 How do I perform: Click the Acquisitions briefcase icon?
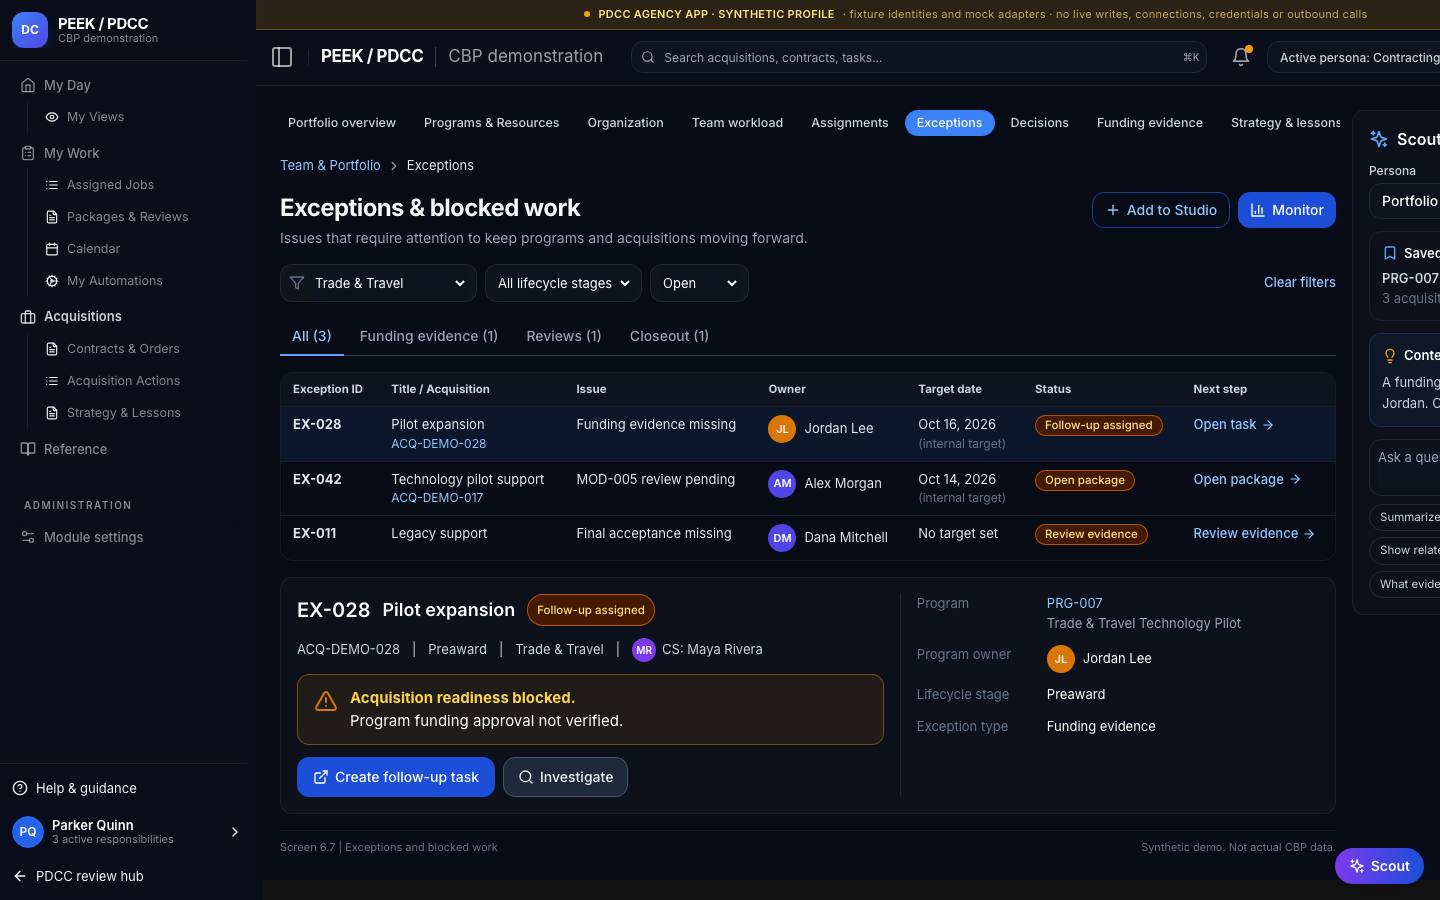point(28,316)
